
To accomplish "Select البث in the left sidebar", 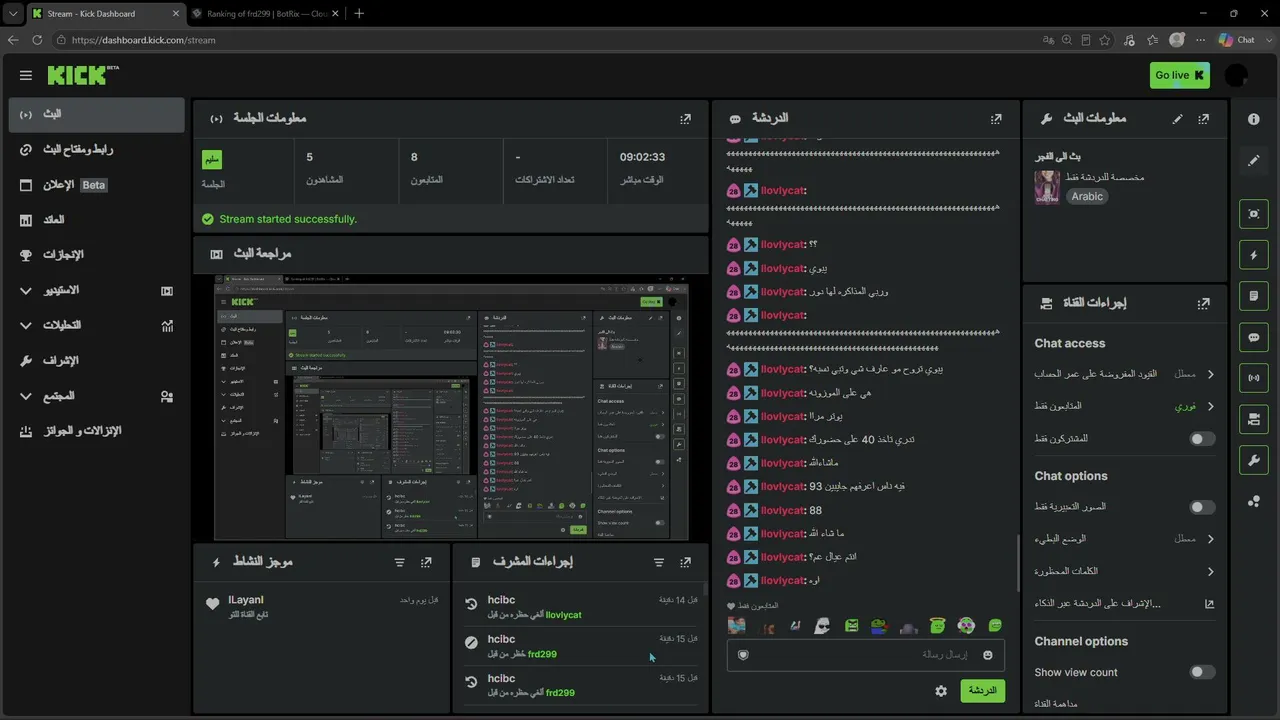I will 96,114.
